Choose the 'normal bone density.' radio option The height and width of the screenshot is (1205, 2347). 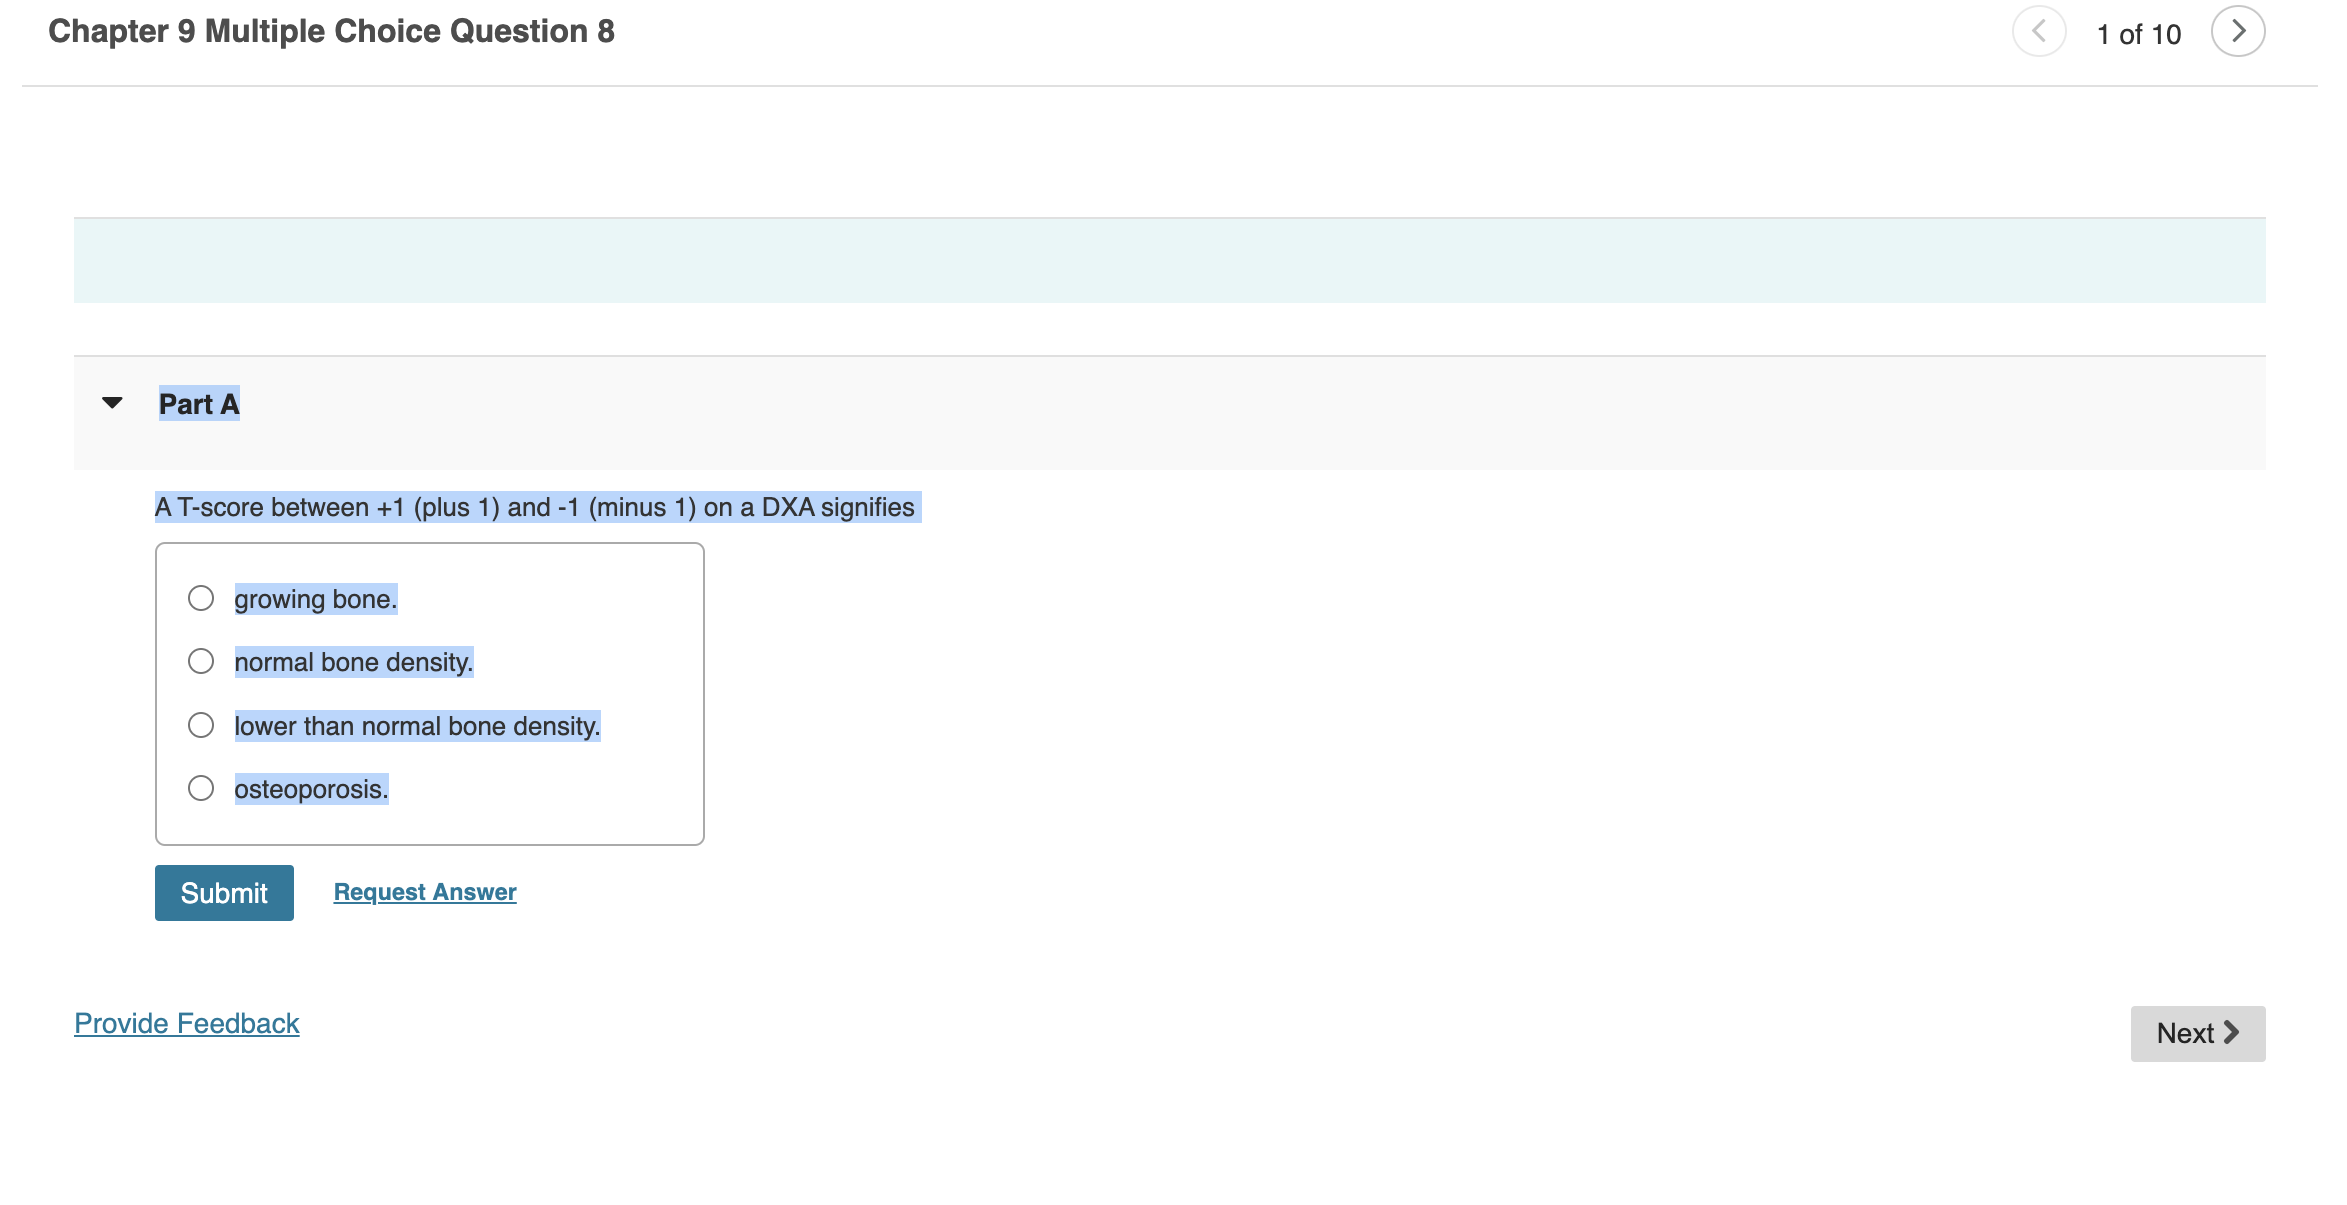point(201,661)
